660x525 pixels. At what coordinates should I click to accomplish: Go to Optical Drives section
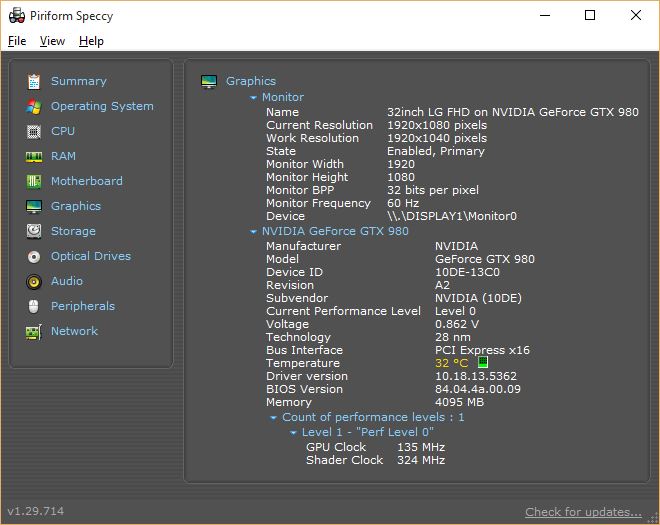(x=91, y=256)
